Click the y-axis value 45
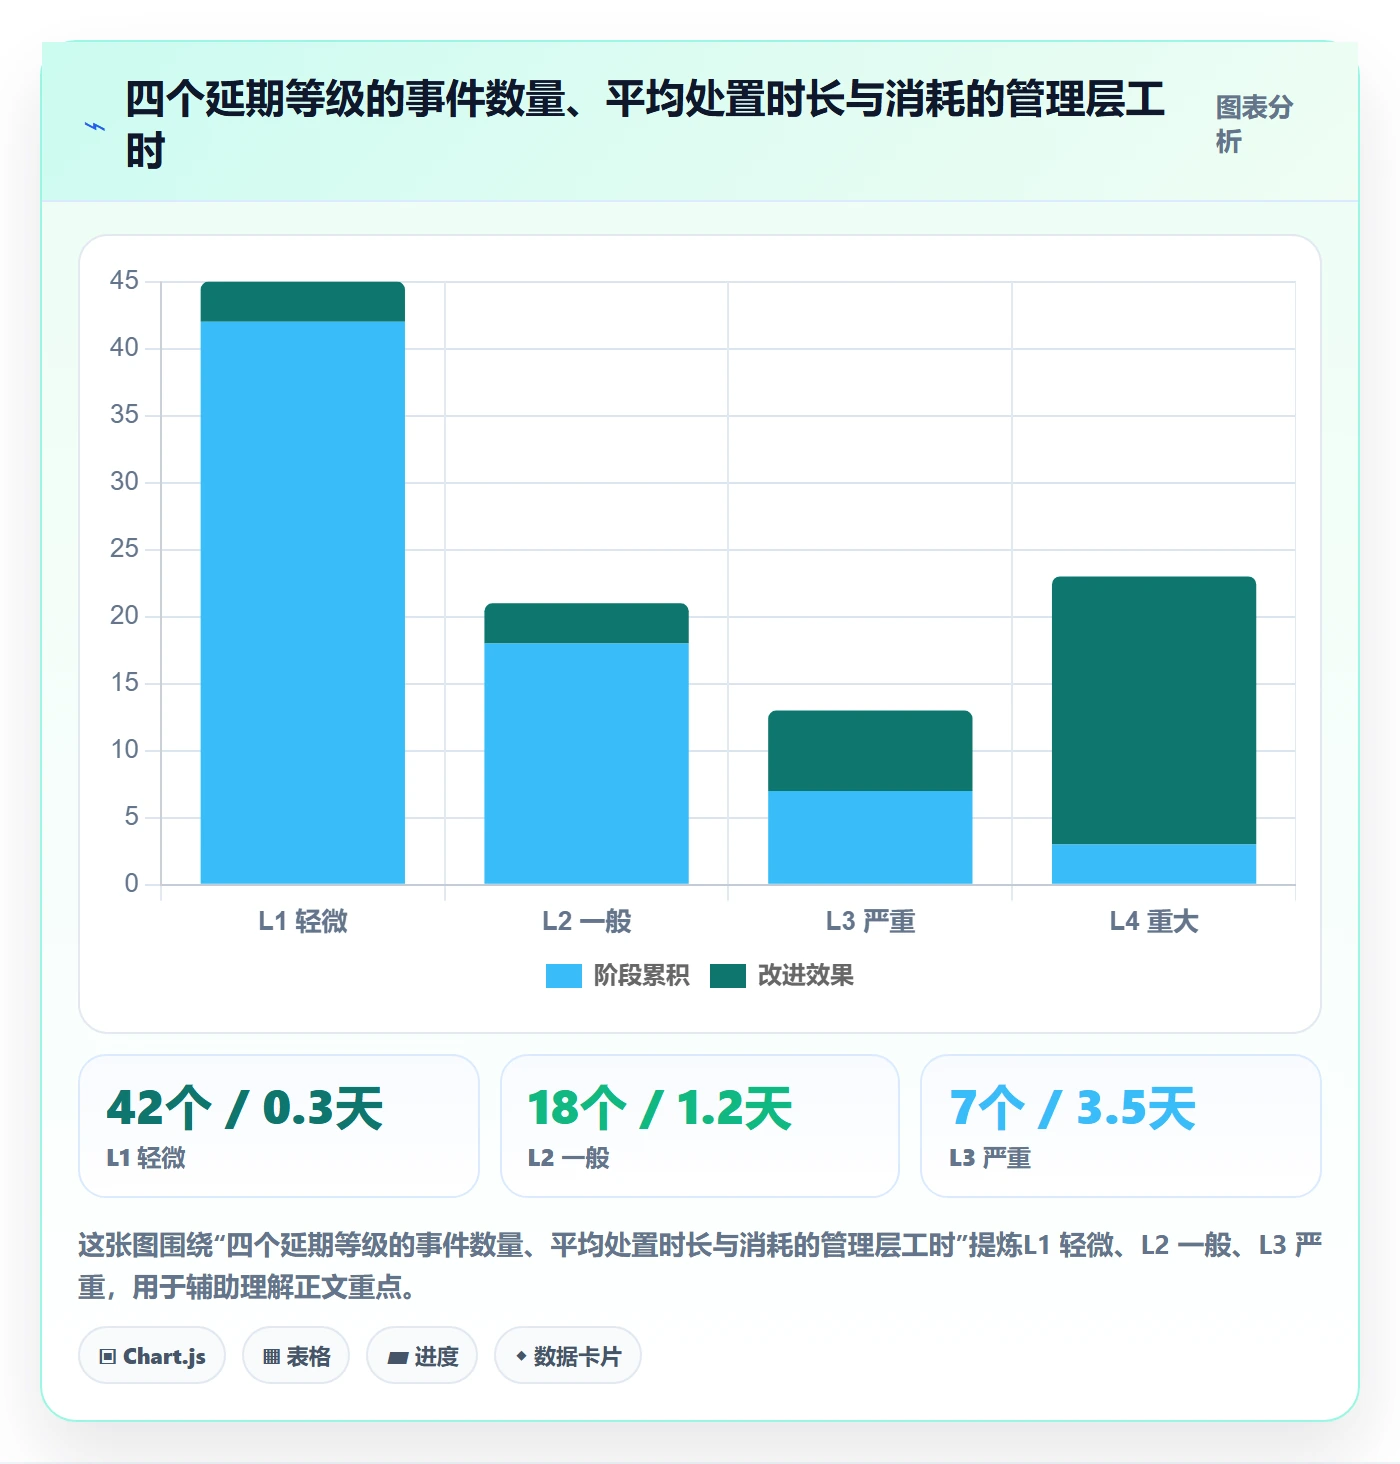This screenshot has height=1464, width=1400. [x=124, y=281]
